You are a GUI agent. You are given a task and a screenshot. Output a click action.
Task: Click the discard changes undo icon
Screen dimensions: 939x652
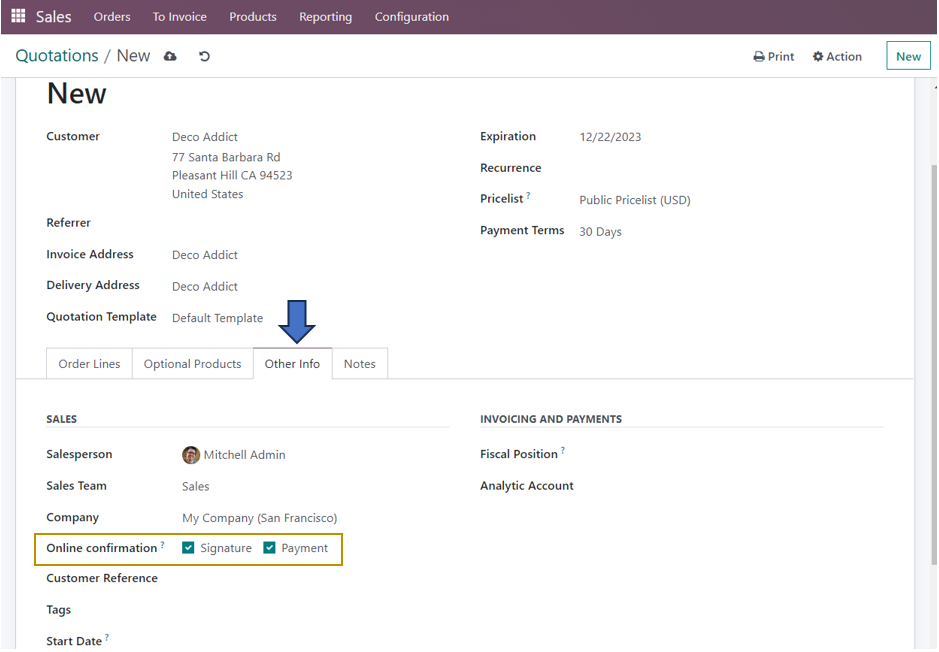click(x=204, y=56)
